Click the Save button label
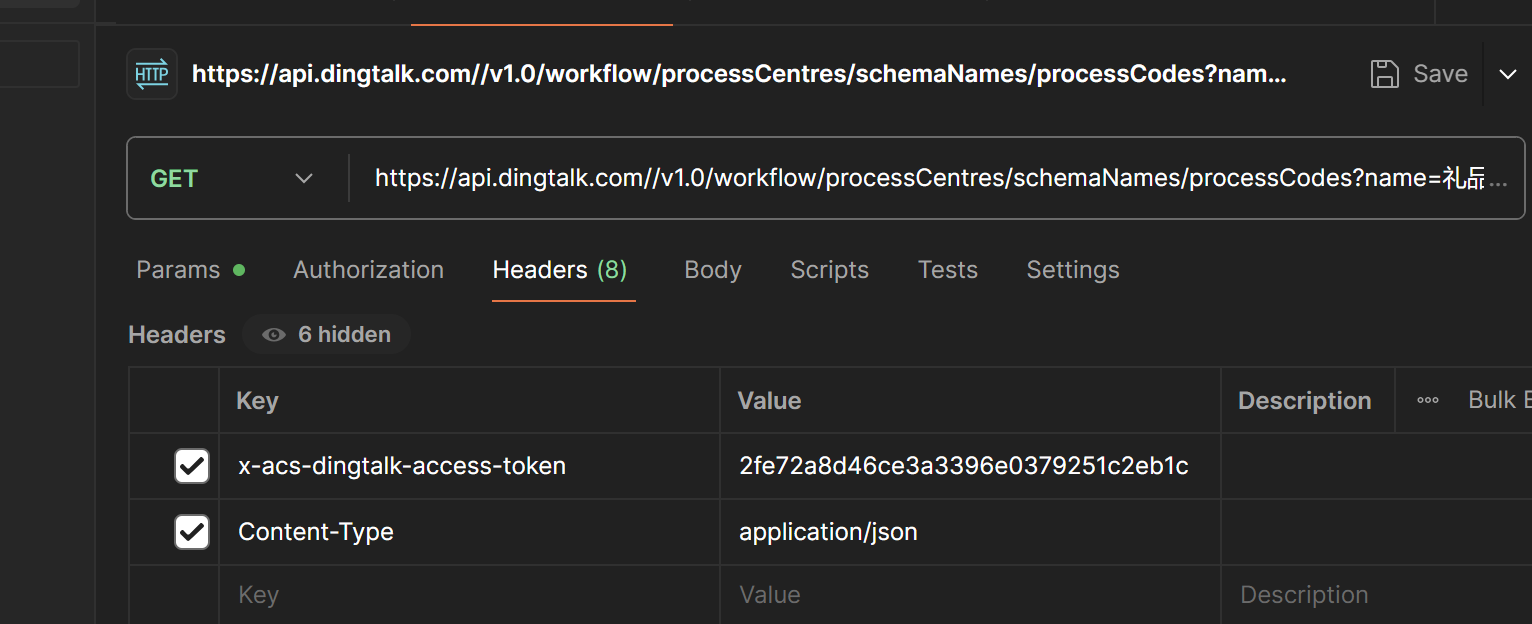Screen dimensions: 1532x624 [1440, 74]
